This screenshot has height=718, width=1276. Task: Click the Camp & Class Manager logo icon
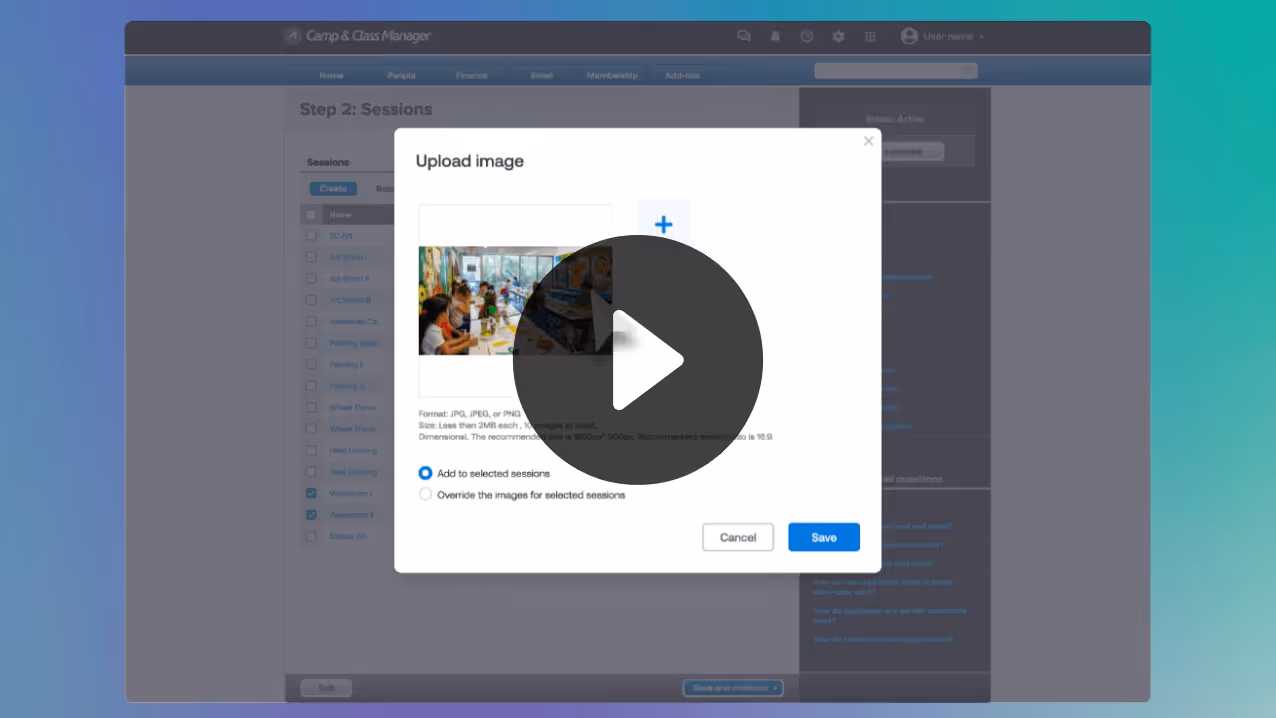pos(292,36)
